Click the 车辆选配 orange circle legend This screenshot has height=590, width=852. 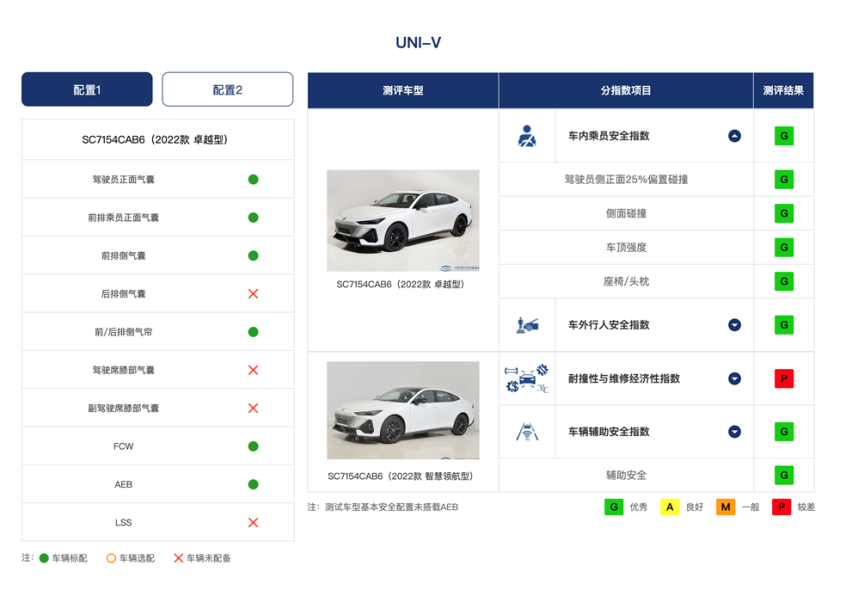click(x=111, y=558)
